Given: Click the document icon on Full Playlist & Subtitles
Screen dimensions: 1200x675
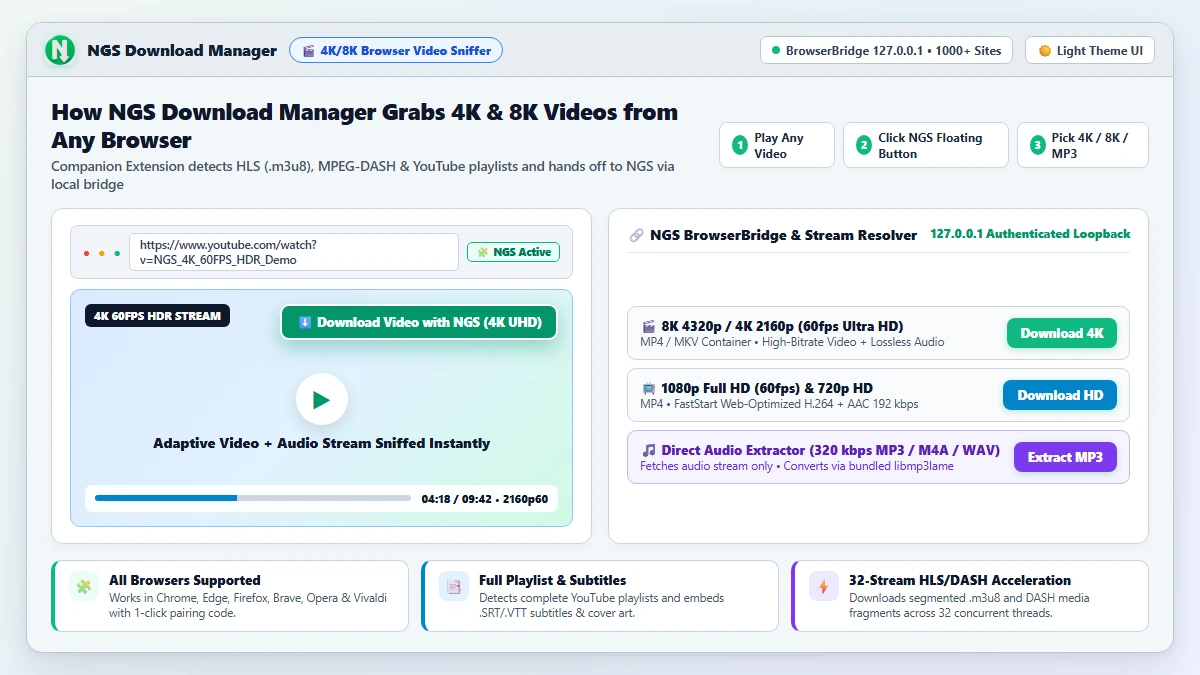Looking at the screenshot, I should pos(454,587).
